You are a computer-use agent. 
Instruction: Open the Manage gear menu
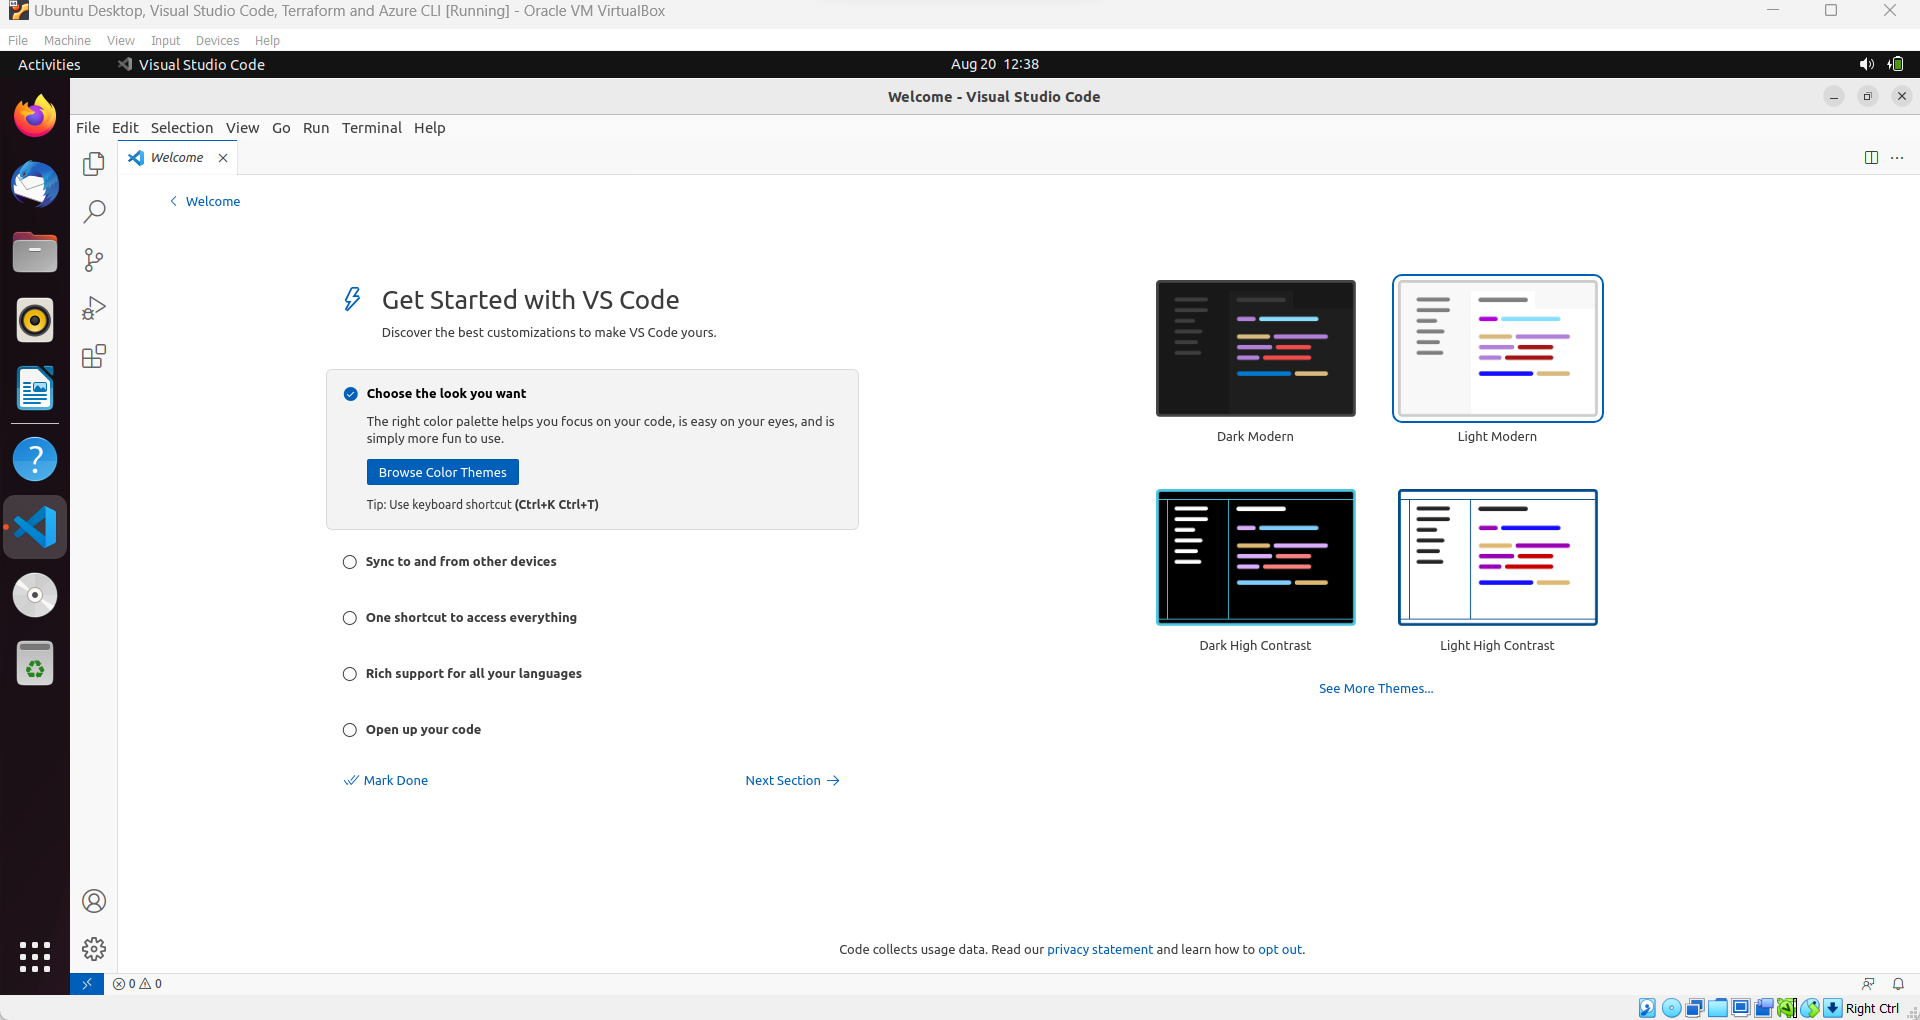click(x=93, y=949)
